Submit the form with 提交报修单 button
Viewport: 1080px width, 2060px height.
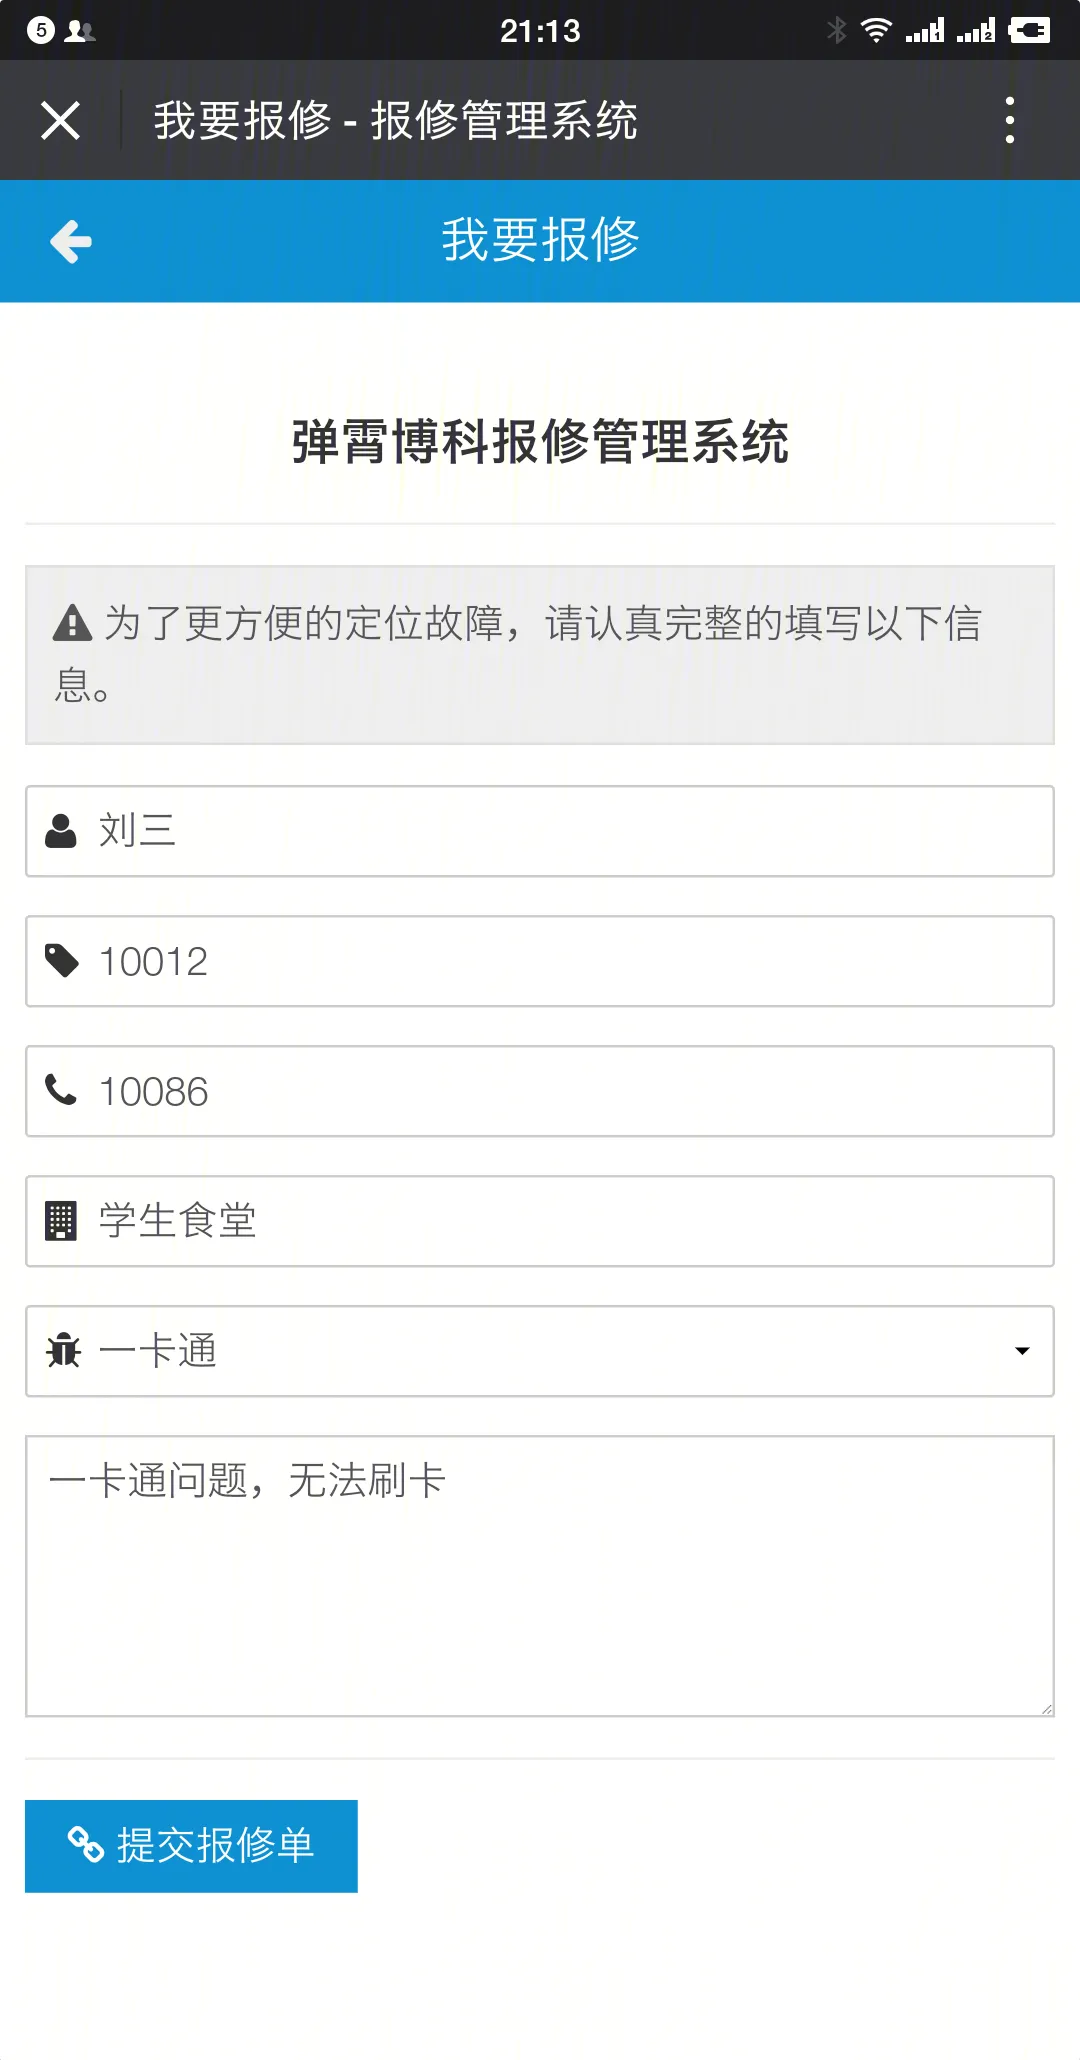click(x=191, y=1846)
